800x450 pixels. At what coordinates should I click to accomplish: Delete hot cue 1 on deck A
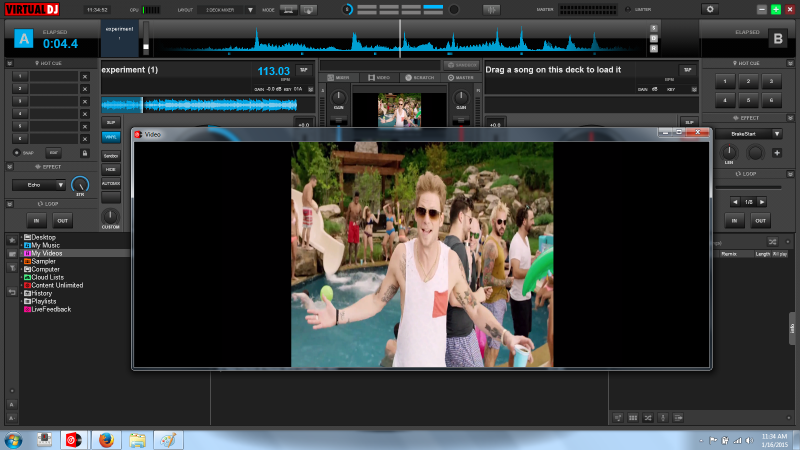pyautogui.click(x=85, y=76)
